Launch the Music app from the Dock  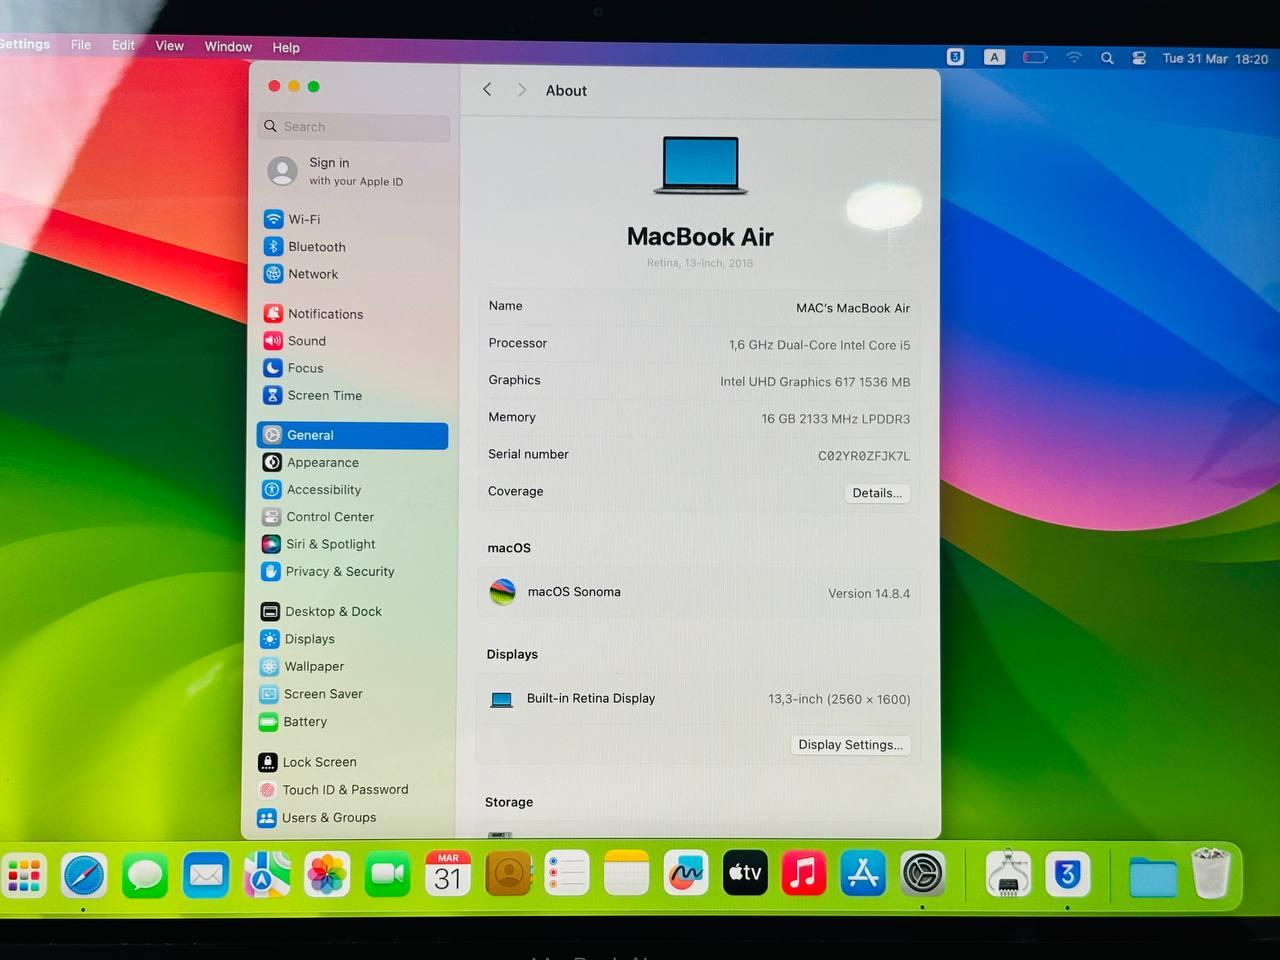[804, 873]
